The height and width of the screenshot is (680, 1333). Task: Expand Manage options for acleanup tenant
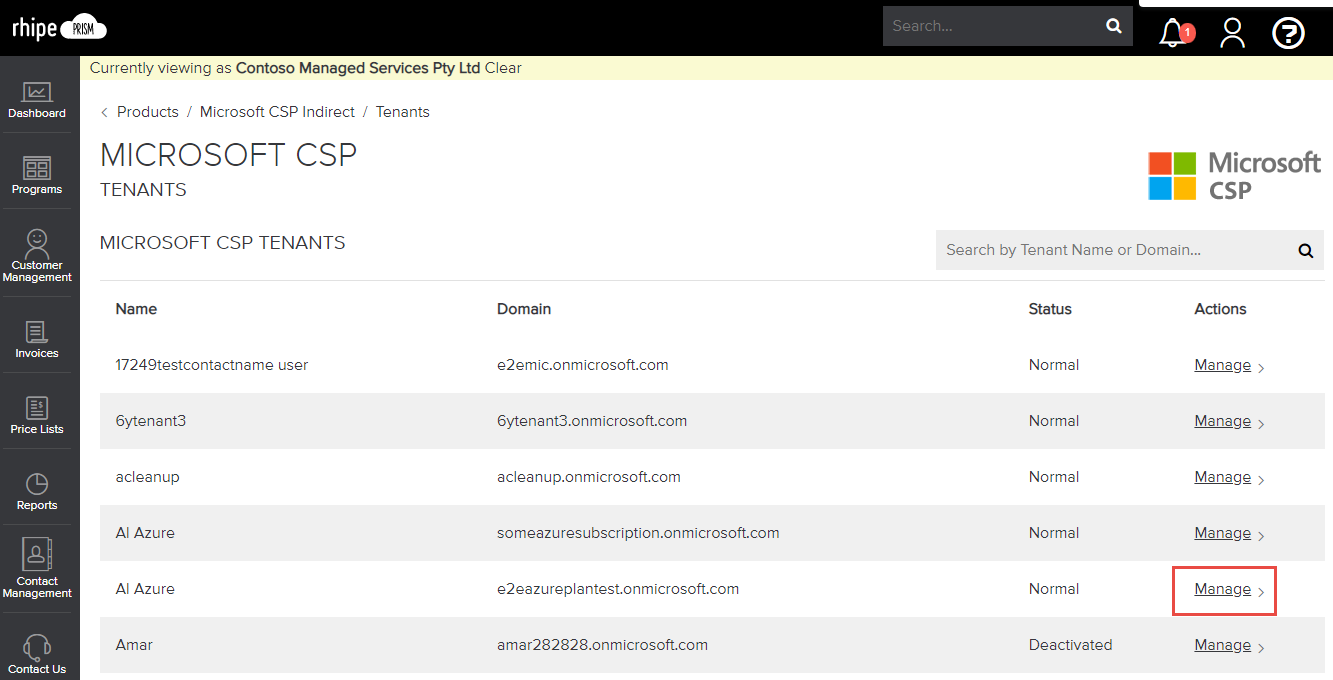click(1222, 476)
